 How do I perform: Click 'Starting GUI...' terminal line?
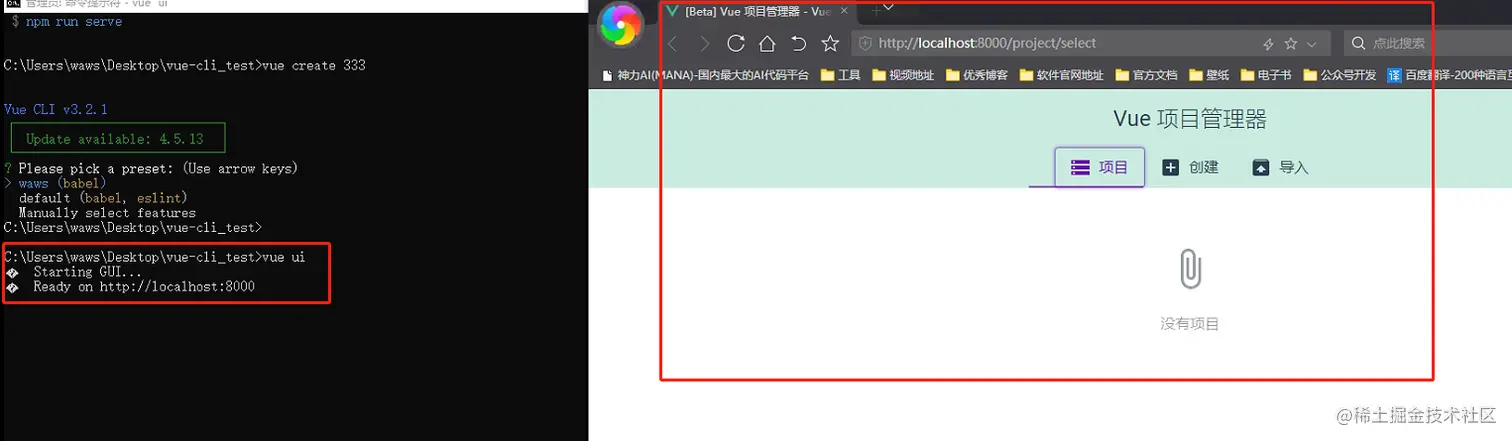[x=88, y=272]
